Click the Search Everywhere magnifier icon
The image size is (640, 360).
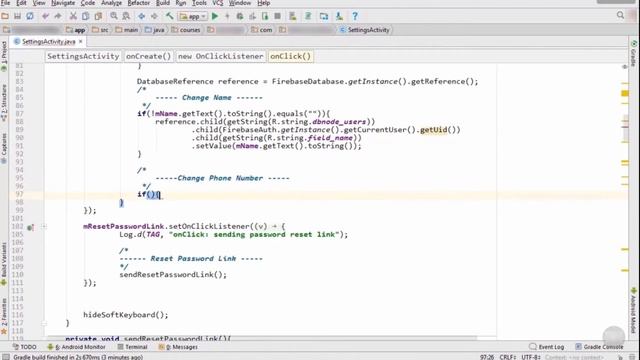(x=620, y=16)
